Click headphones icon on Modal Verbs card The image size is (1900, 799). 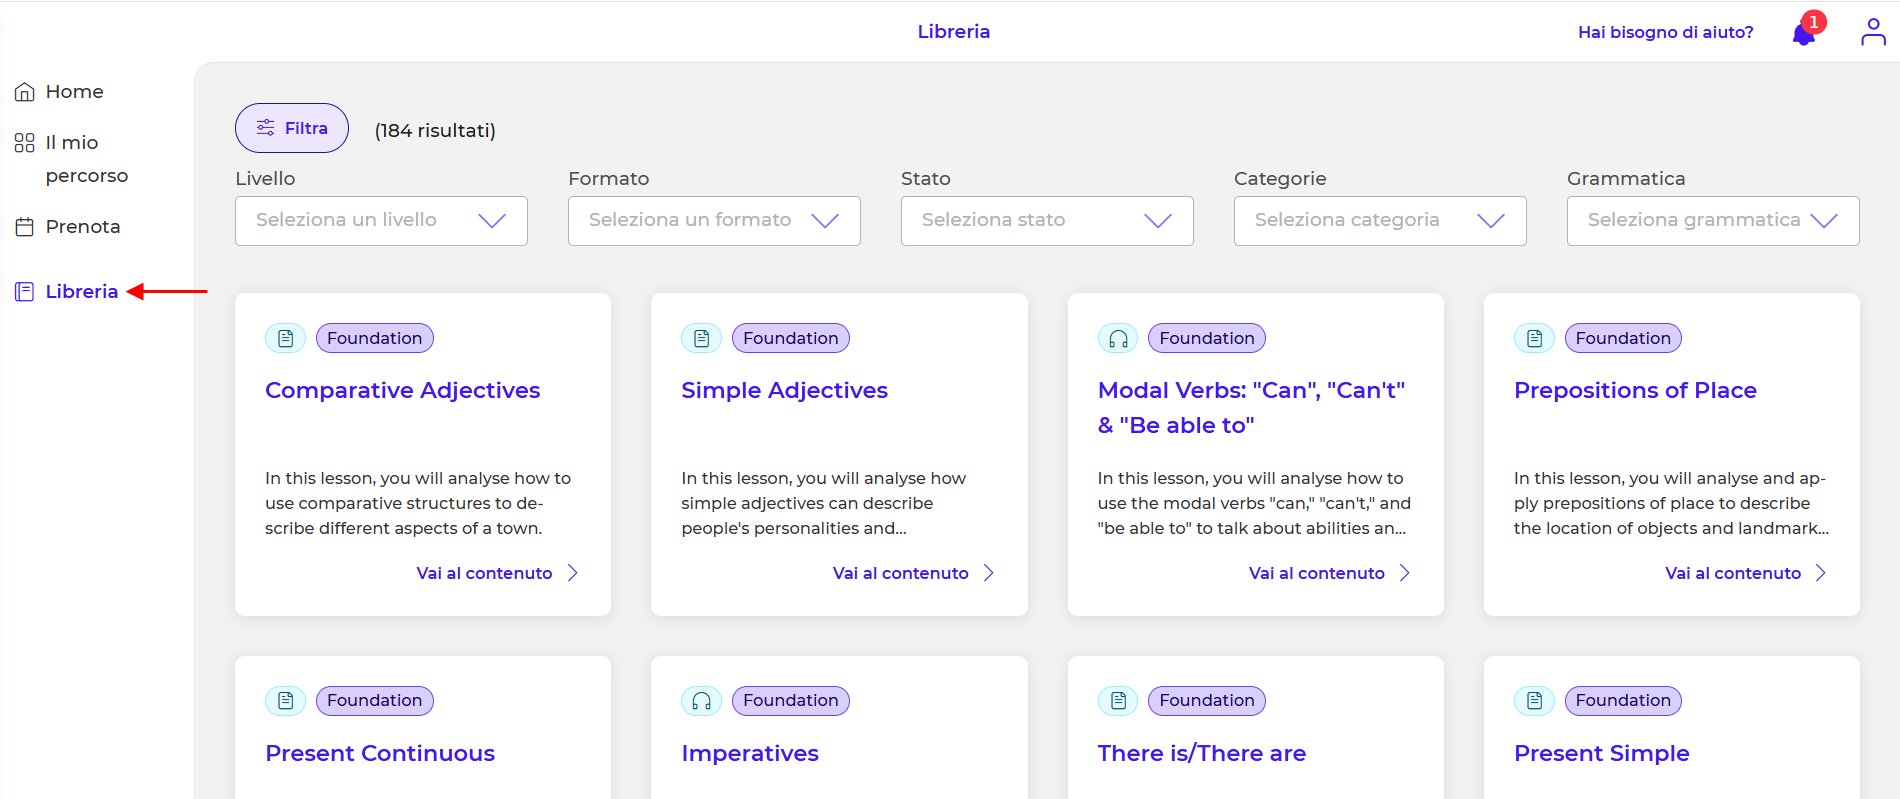tap(1118, 339)
